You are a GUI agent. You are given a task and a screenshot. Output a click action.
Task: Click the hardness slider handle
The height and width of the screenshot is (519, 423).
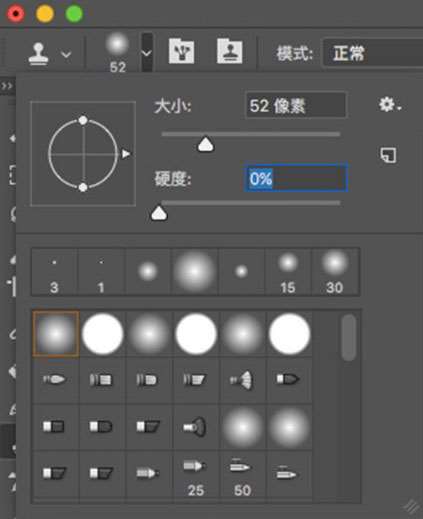(159, 213)
